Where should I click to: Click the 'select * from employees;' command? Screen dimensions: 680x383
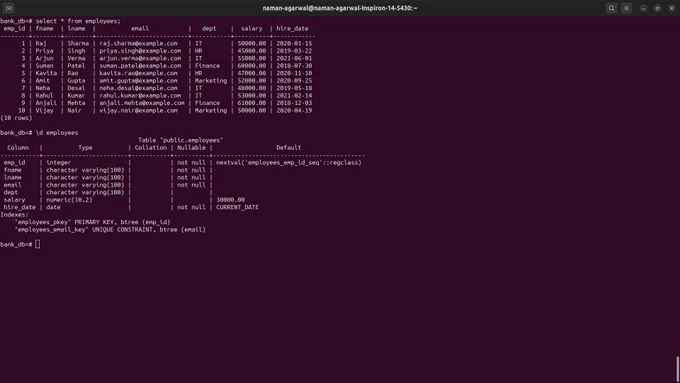[x=78, y=21]
